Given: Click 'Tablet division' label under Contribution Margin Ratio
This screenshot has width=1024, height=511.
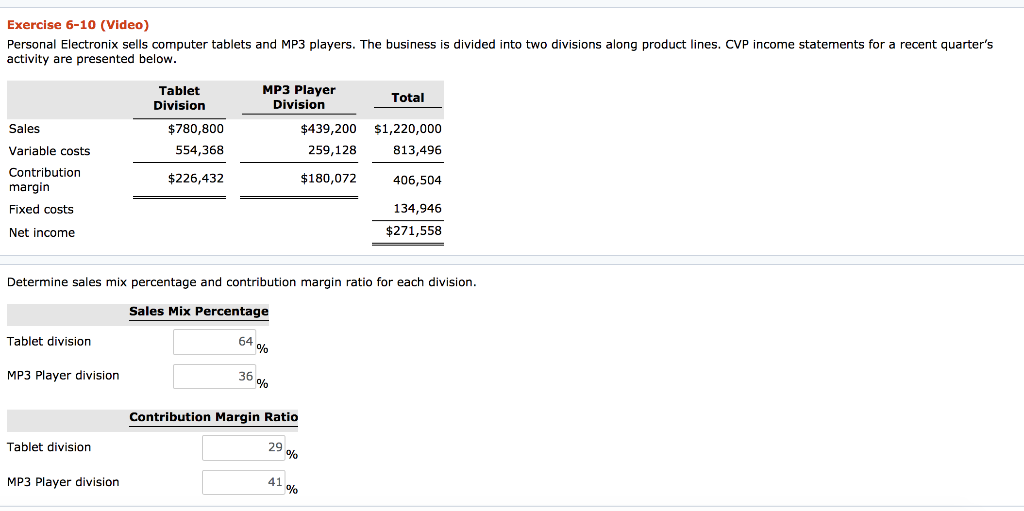Looking at the screenshot, I should [x=49, y=447].
